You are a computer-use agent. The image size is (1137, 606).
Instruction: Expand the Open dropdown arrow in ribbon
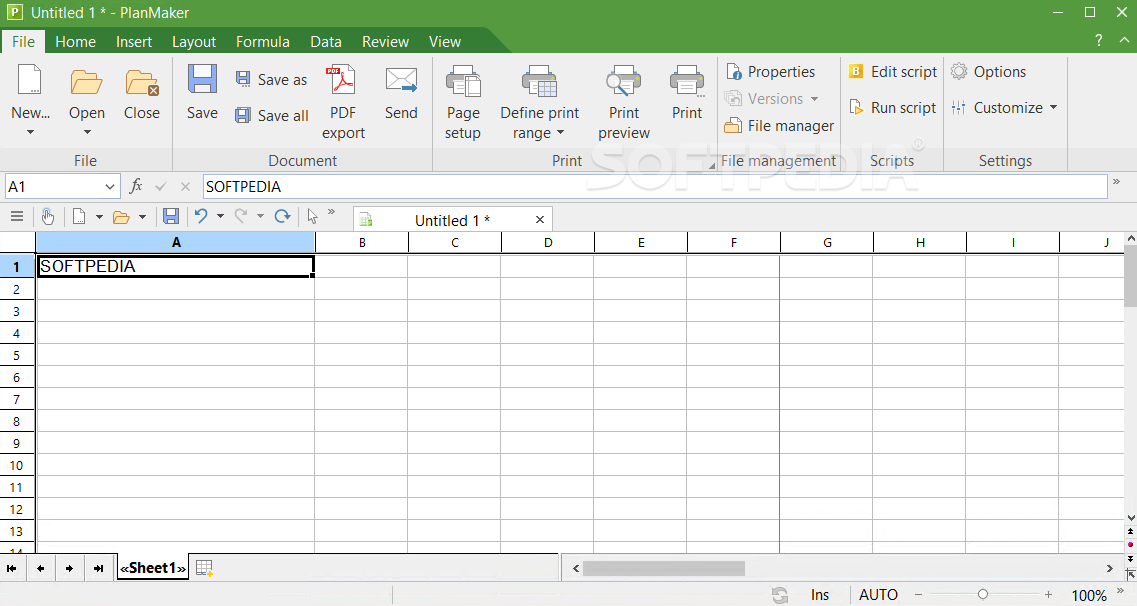tap(87, 132)
